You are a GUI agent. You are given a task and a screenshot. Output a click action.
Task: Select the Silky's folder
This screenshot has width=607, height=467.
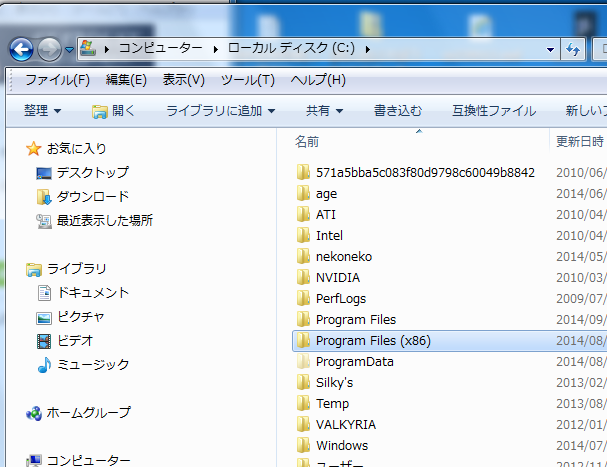(334, 383)
